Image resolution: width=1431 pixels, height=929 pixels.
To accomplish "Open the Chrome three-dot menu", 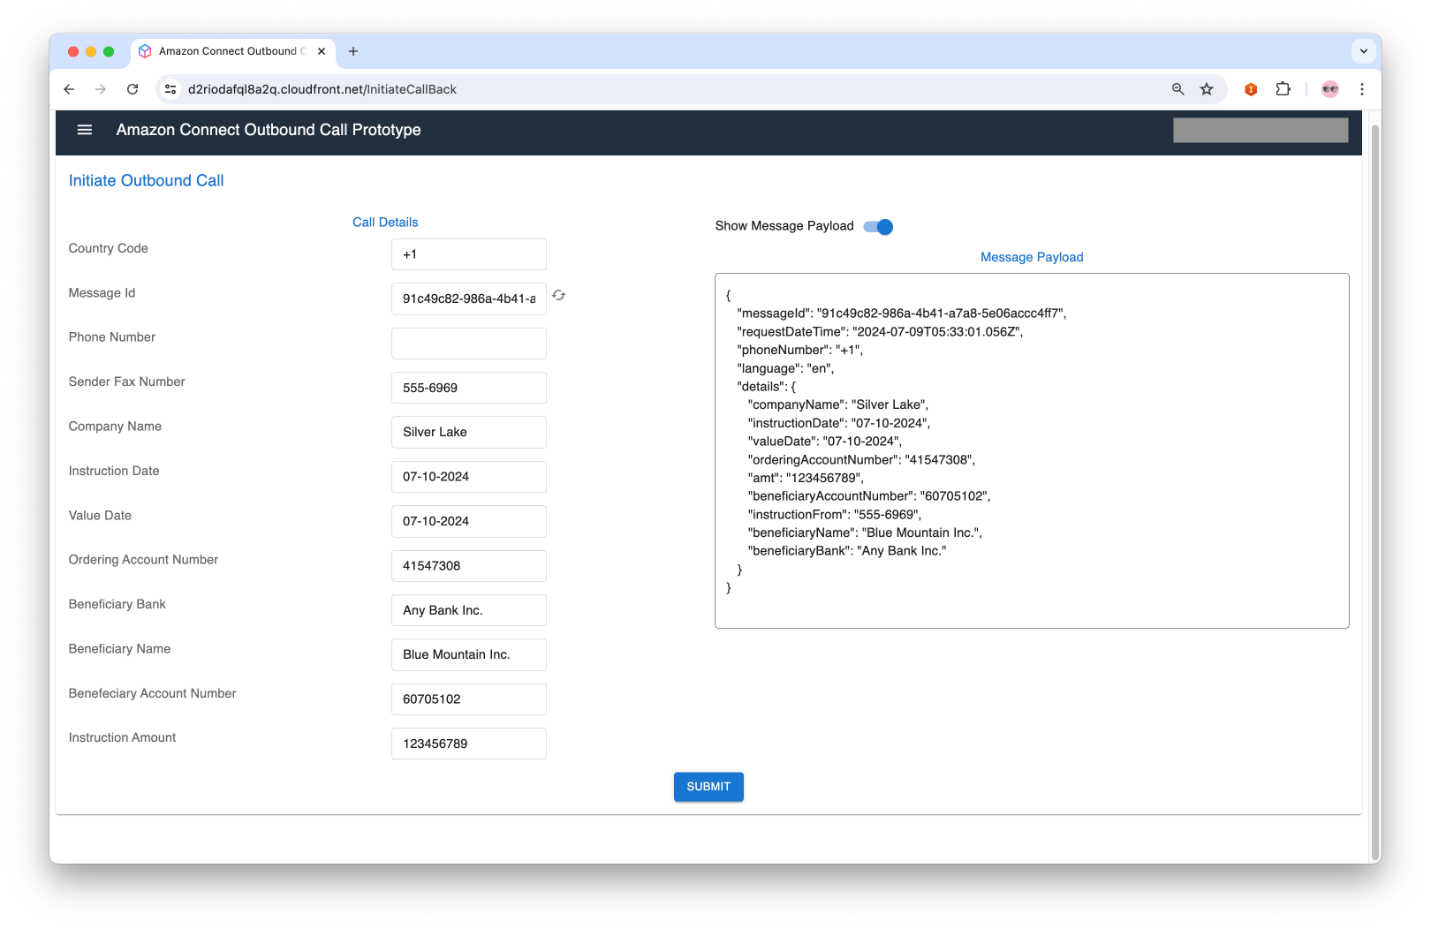I will 1362,89.
